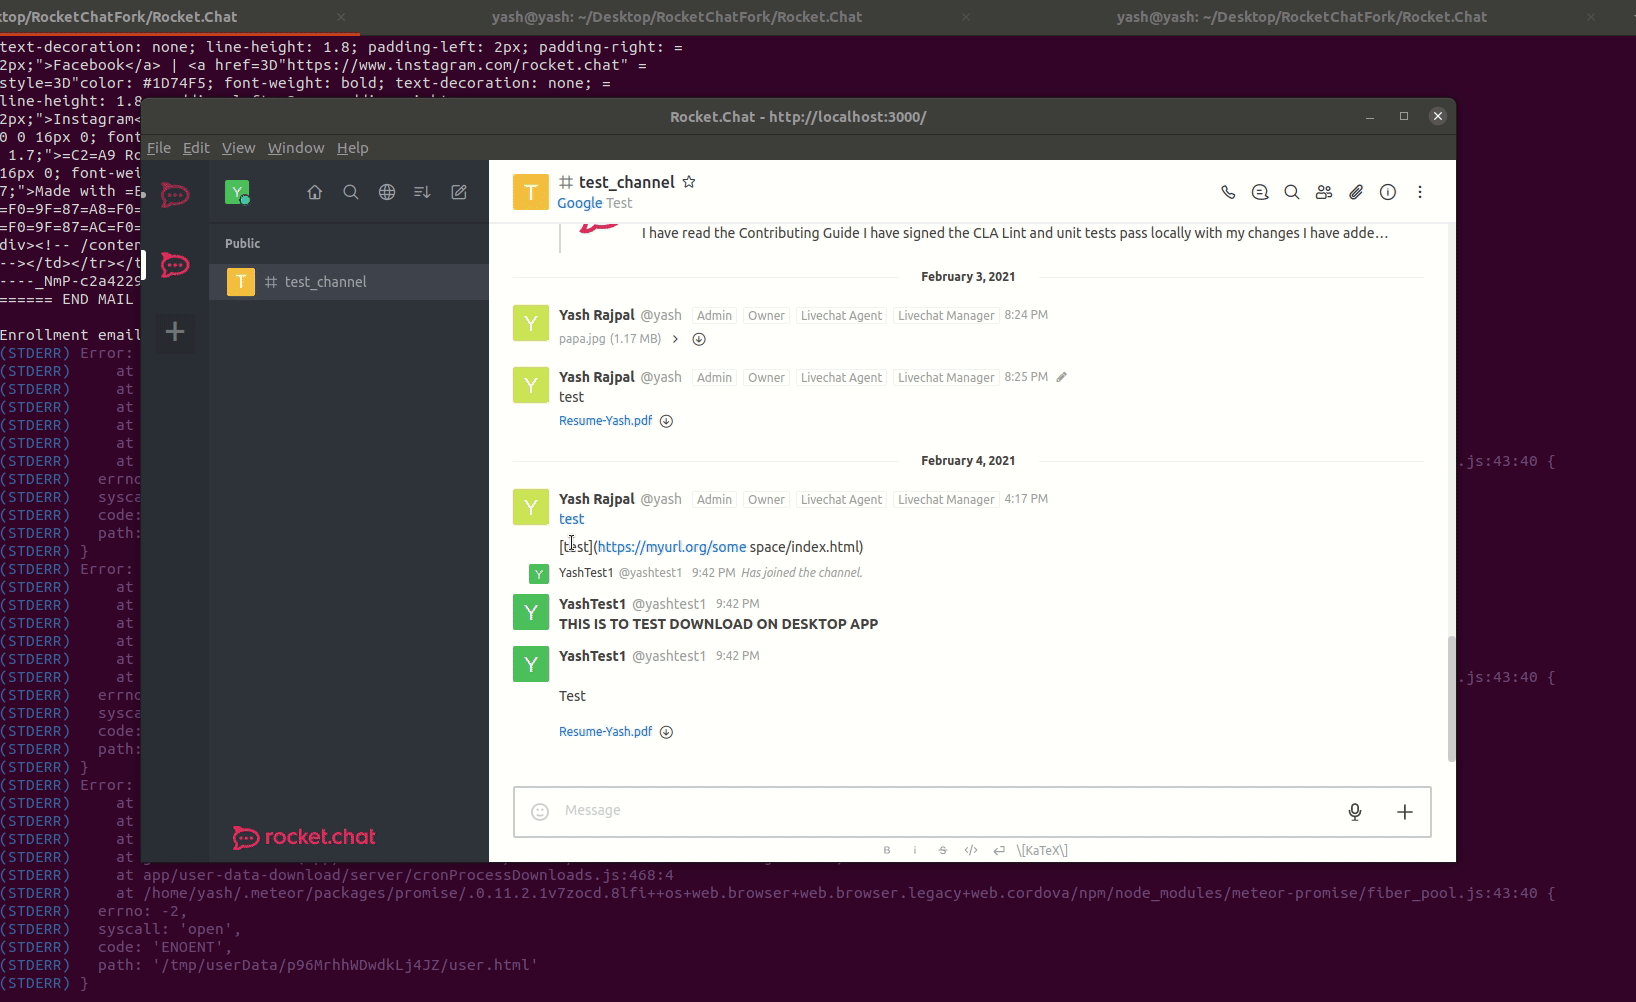Click the Public section header in sidebar
1636x1002 pixels.
[242, 244]
